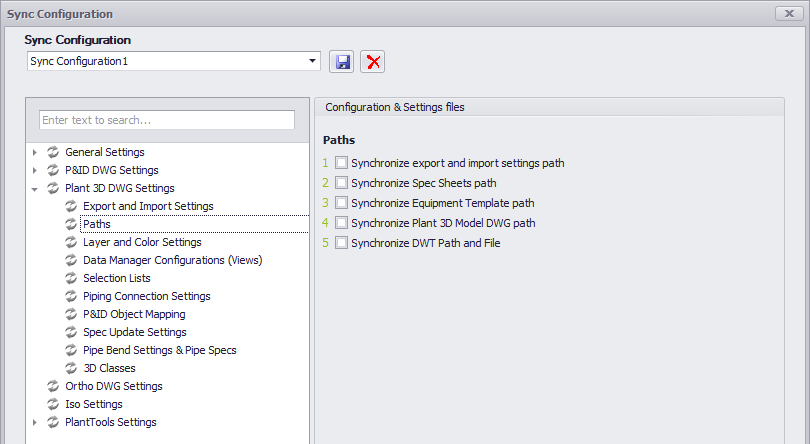This screenshot has width=810, height=444.
Task: Open the 3D Classes item
Action: click(110, 368)
